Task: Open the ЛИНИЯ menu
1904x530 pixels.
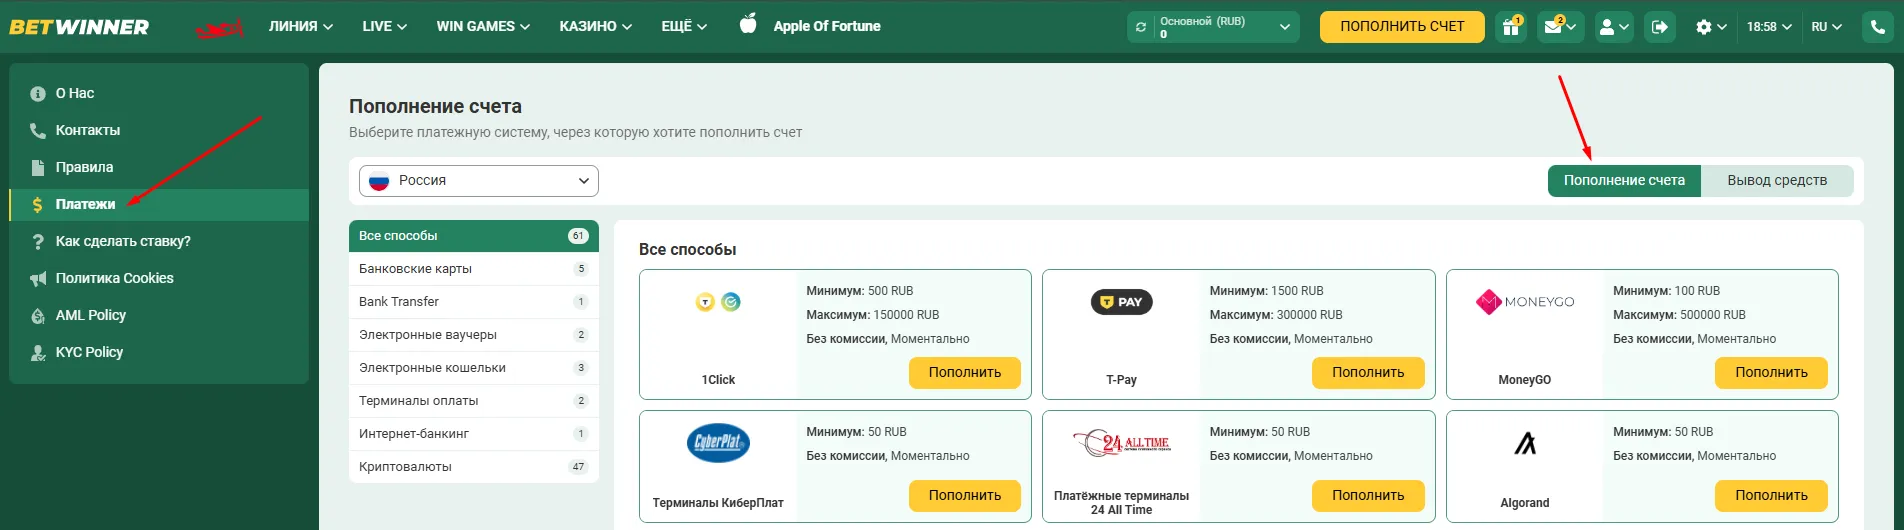Action: pyautogui.click(x=301, y=27)
